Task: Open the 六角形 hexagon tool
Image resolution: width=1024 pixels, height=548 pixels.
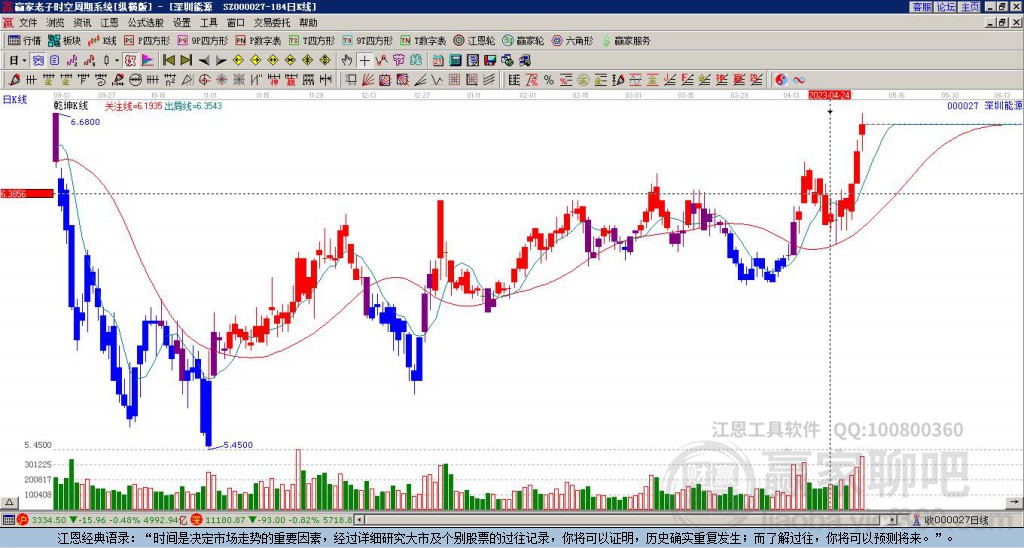Action: point(573,40)
